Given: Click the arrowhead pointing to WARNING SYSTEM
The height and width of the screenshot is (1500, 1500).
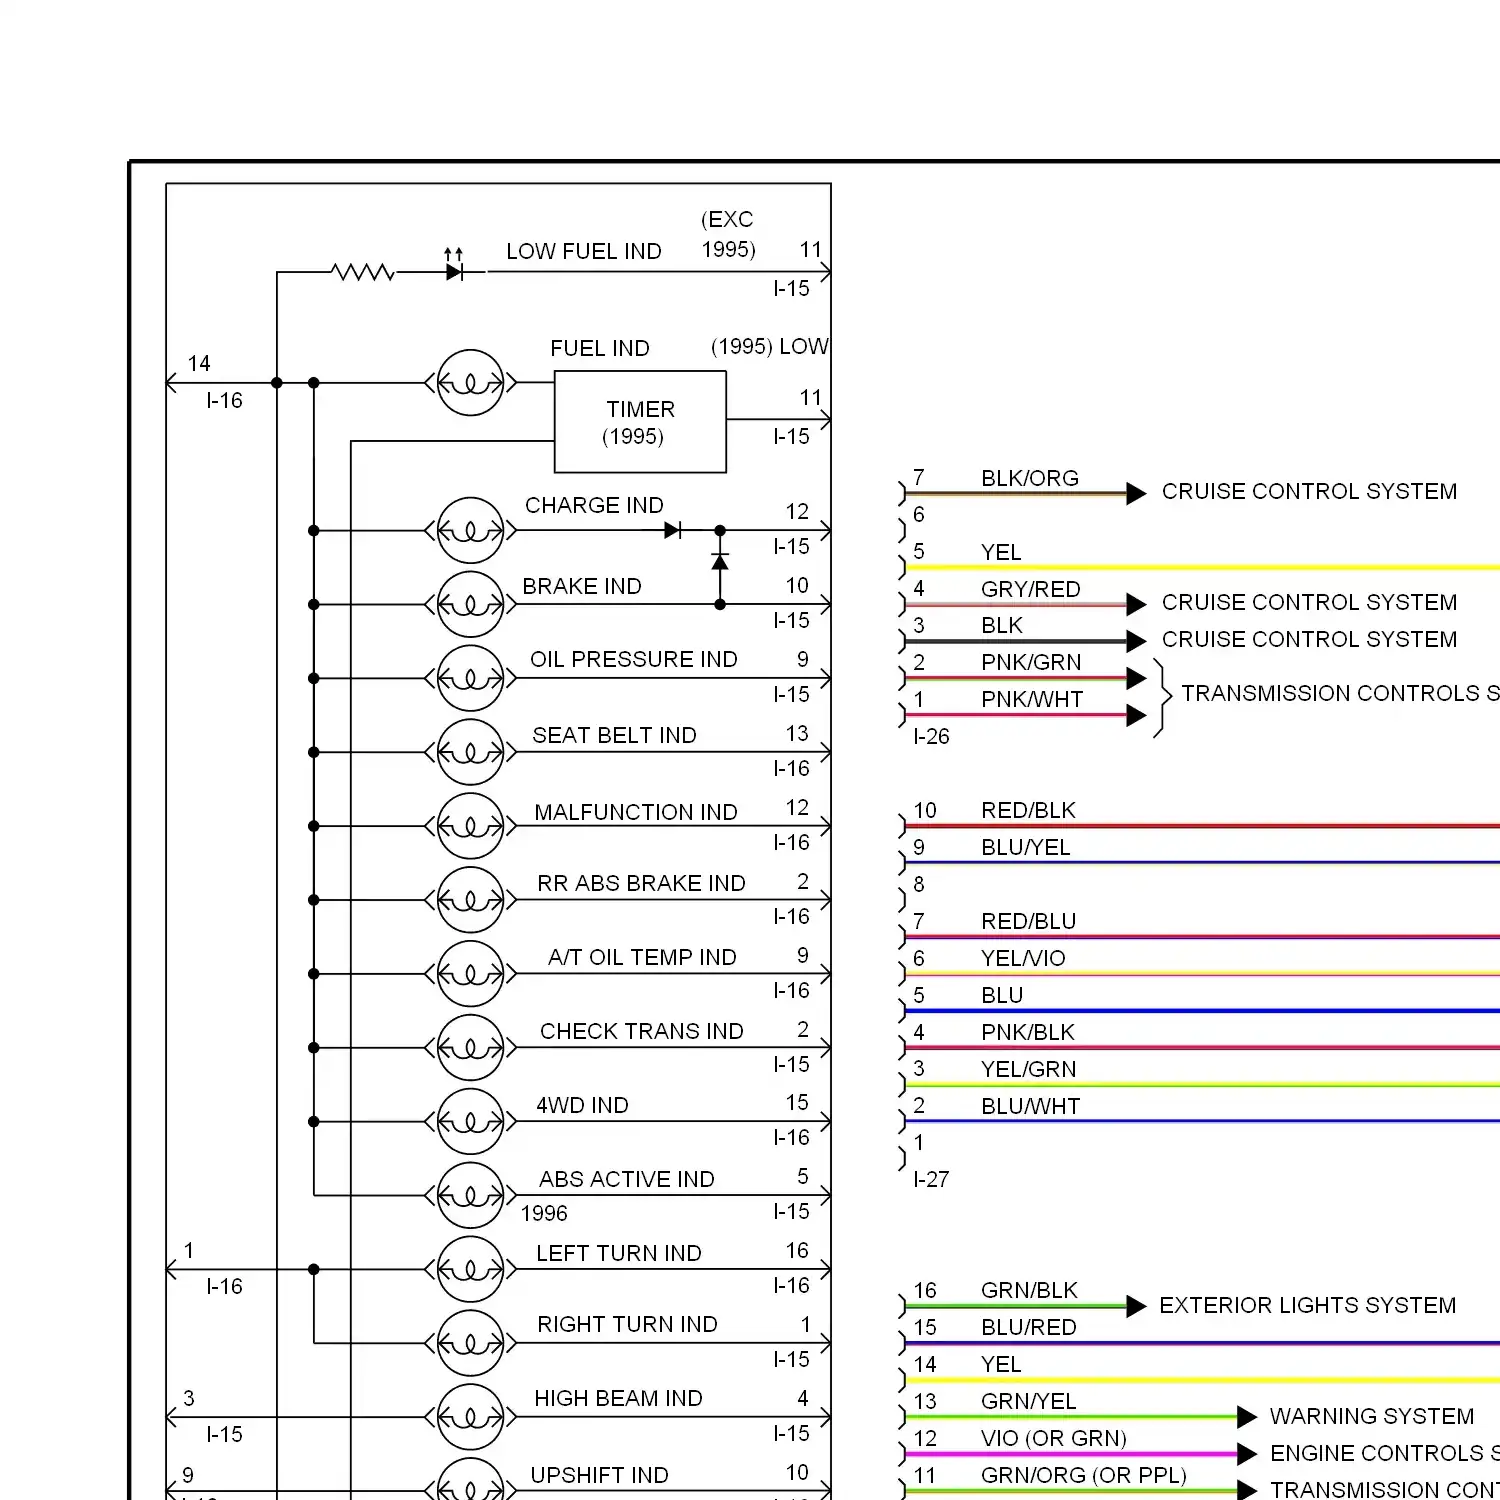Looking at the screenshot, I should point(1247,1417).
